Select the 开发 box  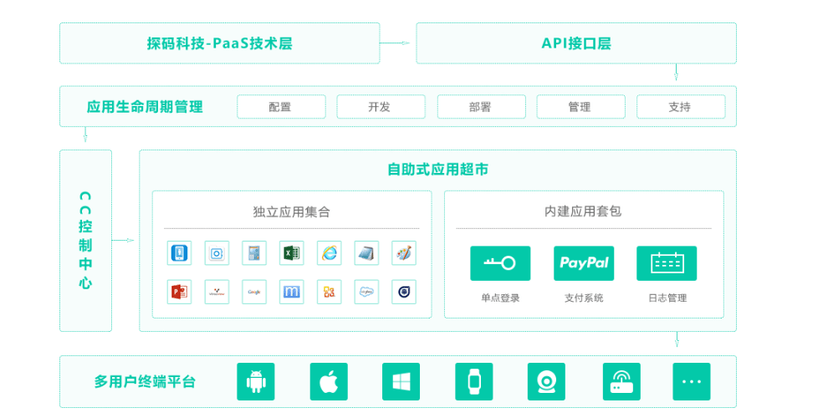381,107
